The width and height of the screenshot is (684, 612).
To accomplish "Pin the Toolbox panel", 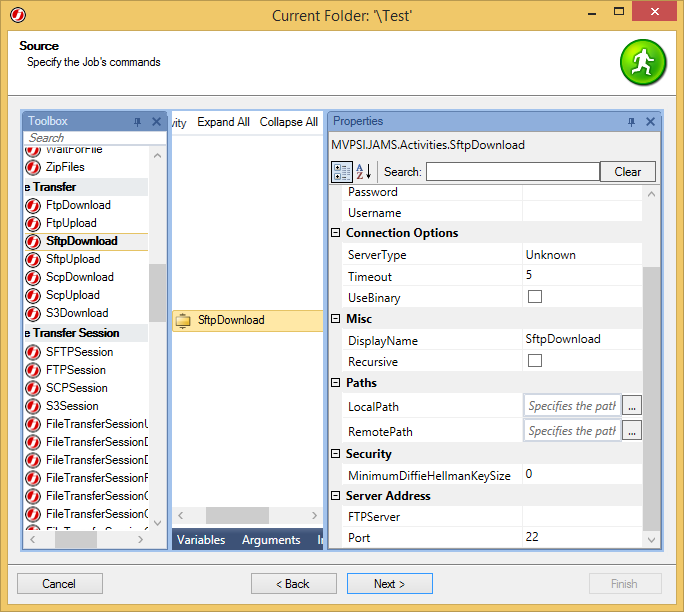I will (x=137, y=122).
